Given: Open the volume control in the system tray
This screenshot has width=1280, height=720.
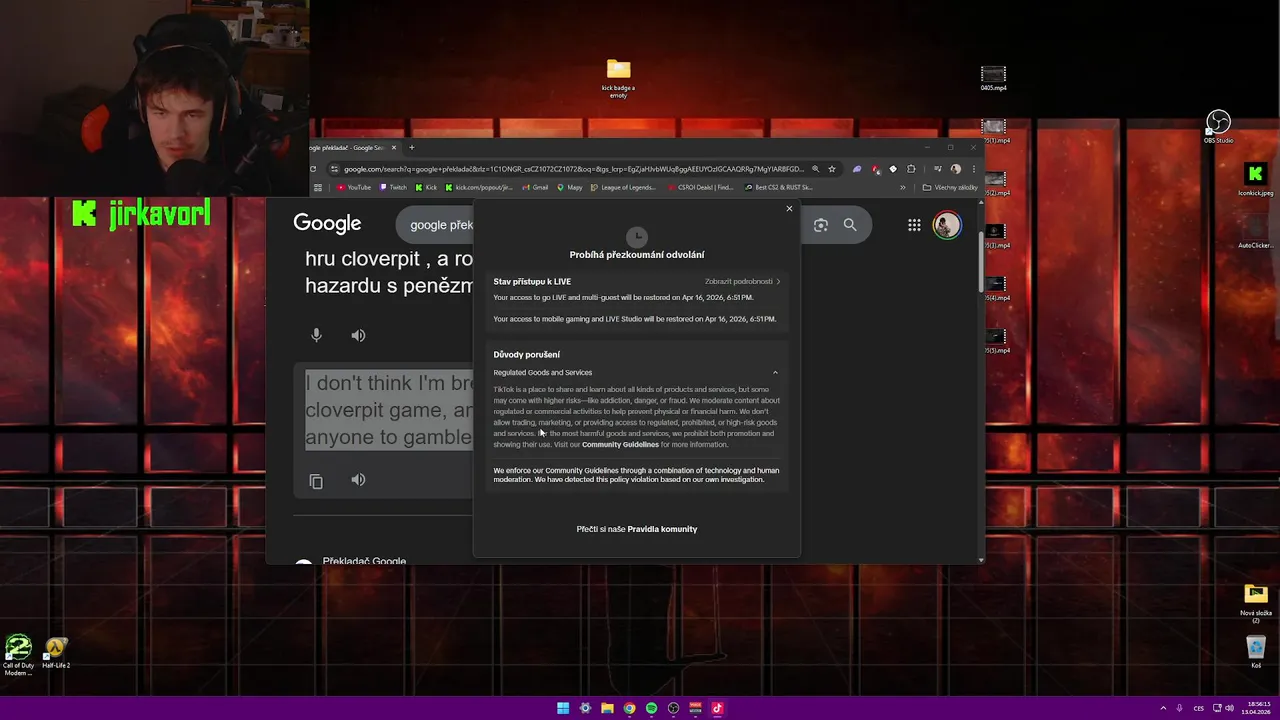Looking at the screenshot, I should 1229,708.
